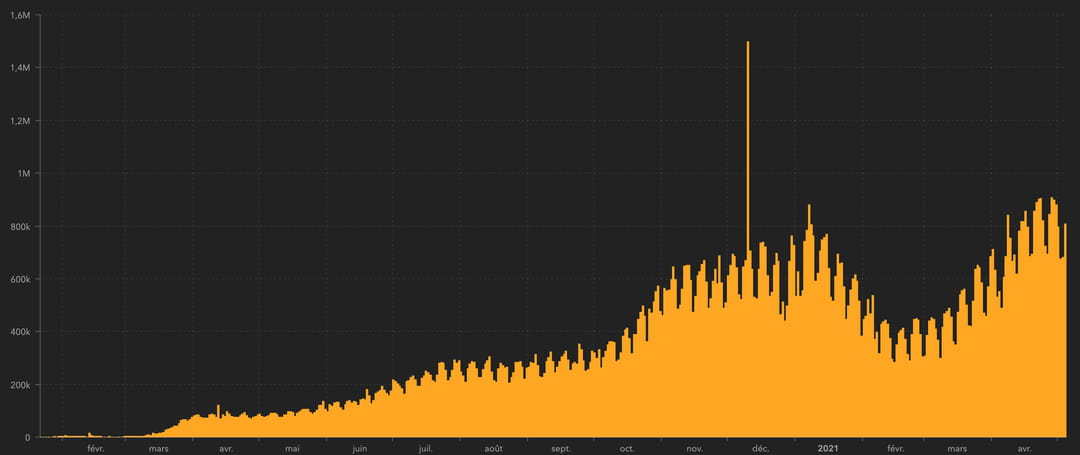Click the sept. month label
1080x455 pixels.
coord(561,449)
